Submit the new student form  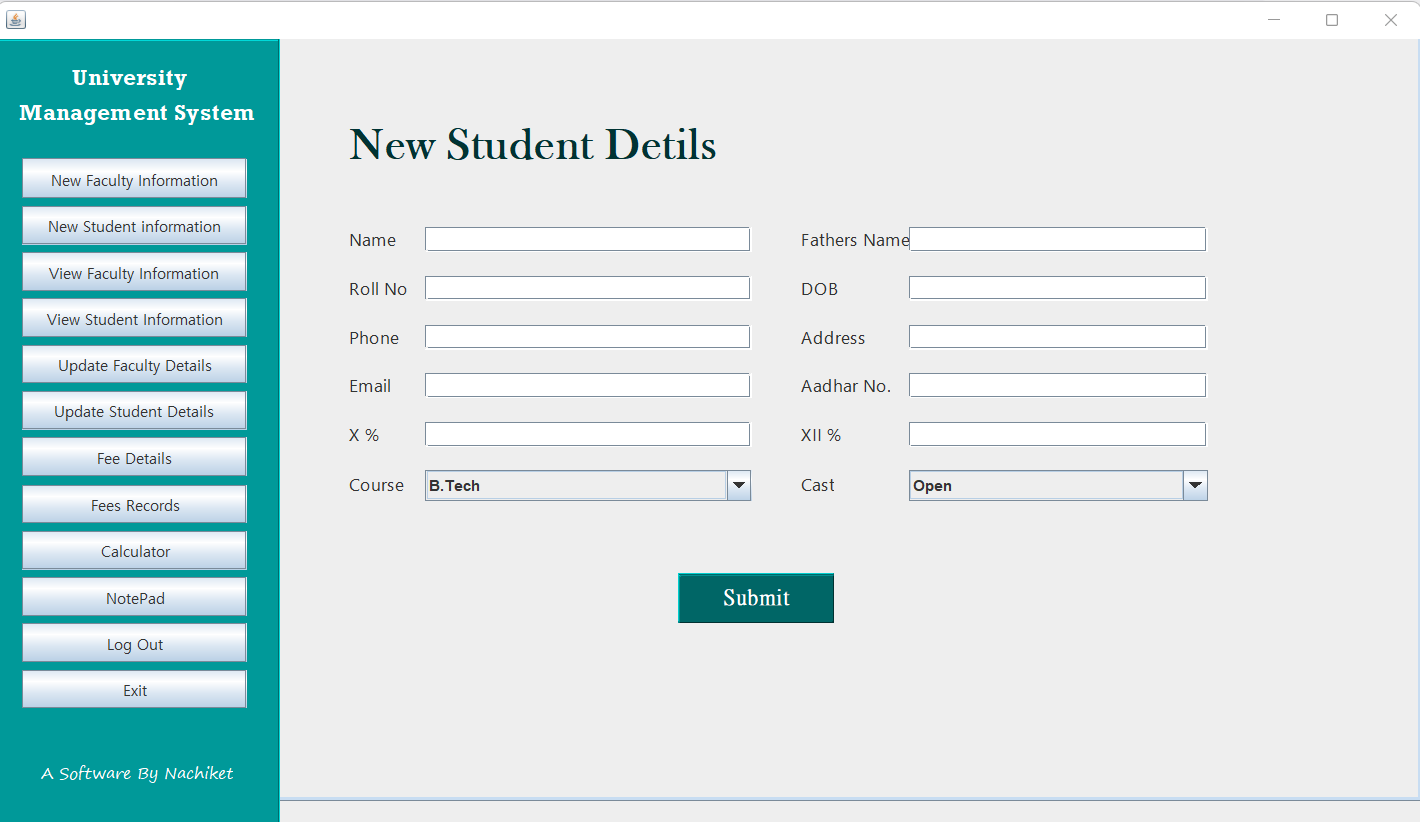[x=755, y=597]
